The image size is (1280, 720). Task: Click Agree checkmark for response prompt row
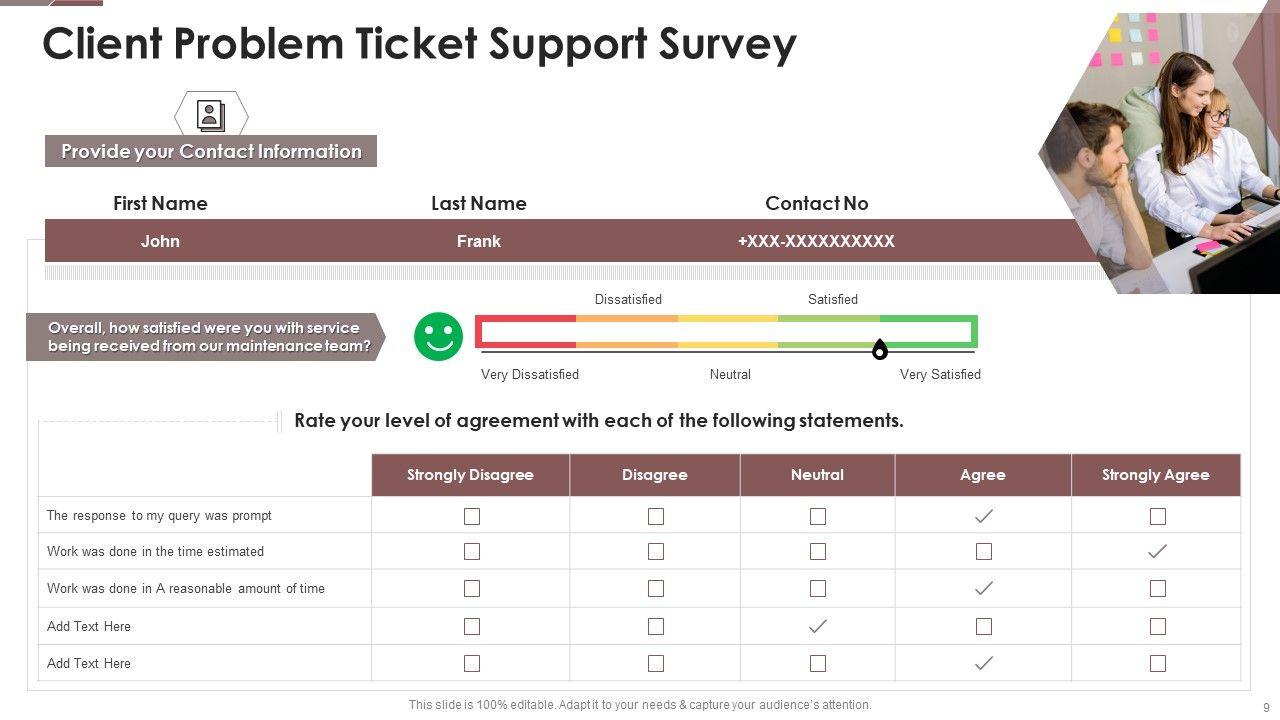[984, 516]
